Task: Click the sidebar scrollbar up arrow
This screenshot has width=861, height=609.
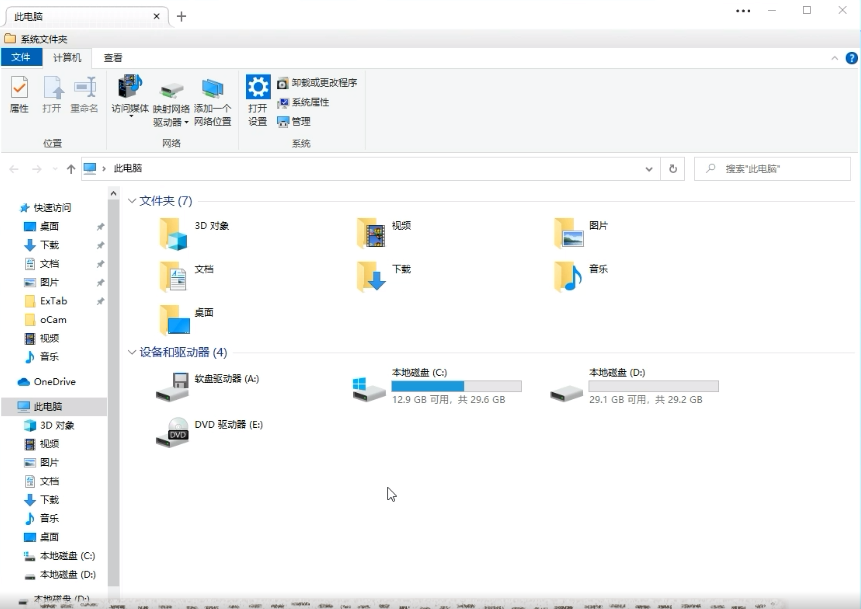Action: pos(113,193)
